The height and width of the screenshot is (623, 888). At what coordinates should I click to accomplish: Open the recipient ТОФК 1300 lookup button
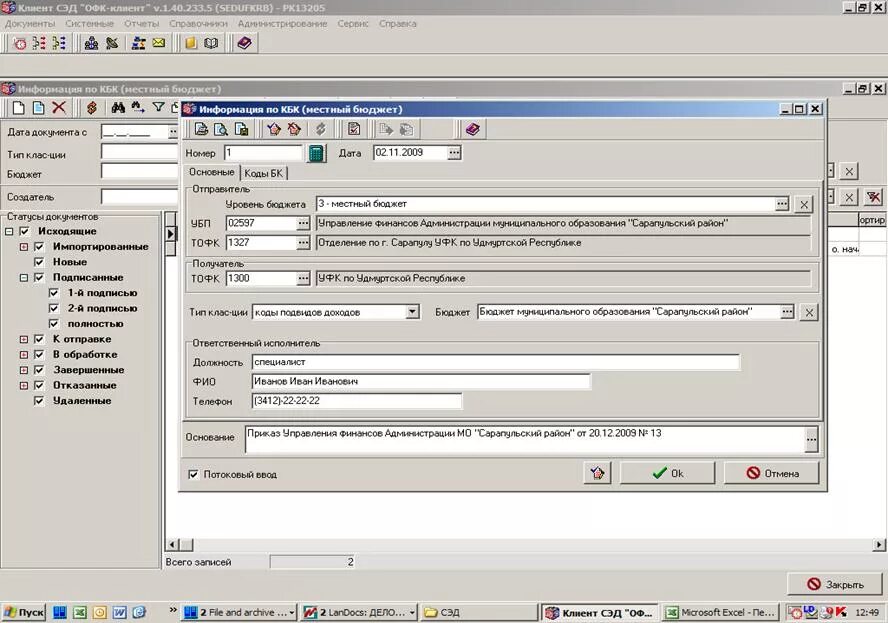pos(304,278)
